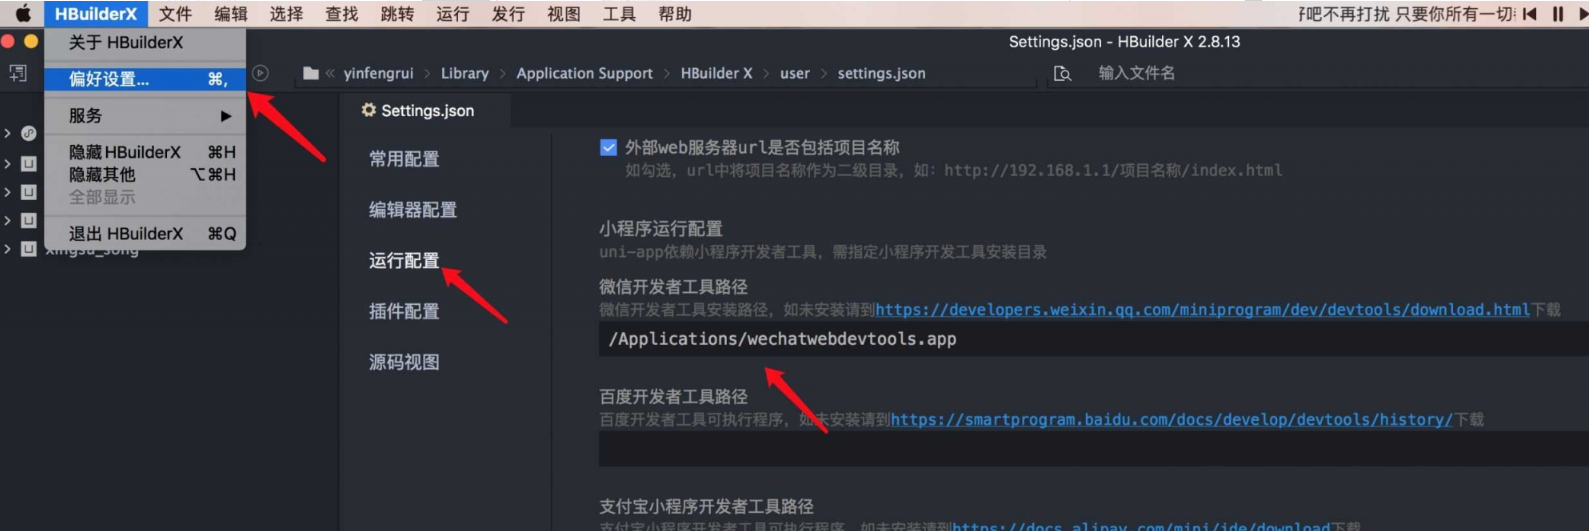Expand the first project tree row
The image size is (1589, 531).
(8, 133)
